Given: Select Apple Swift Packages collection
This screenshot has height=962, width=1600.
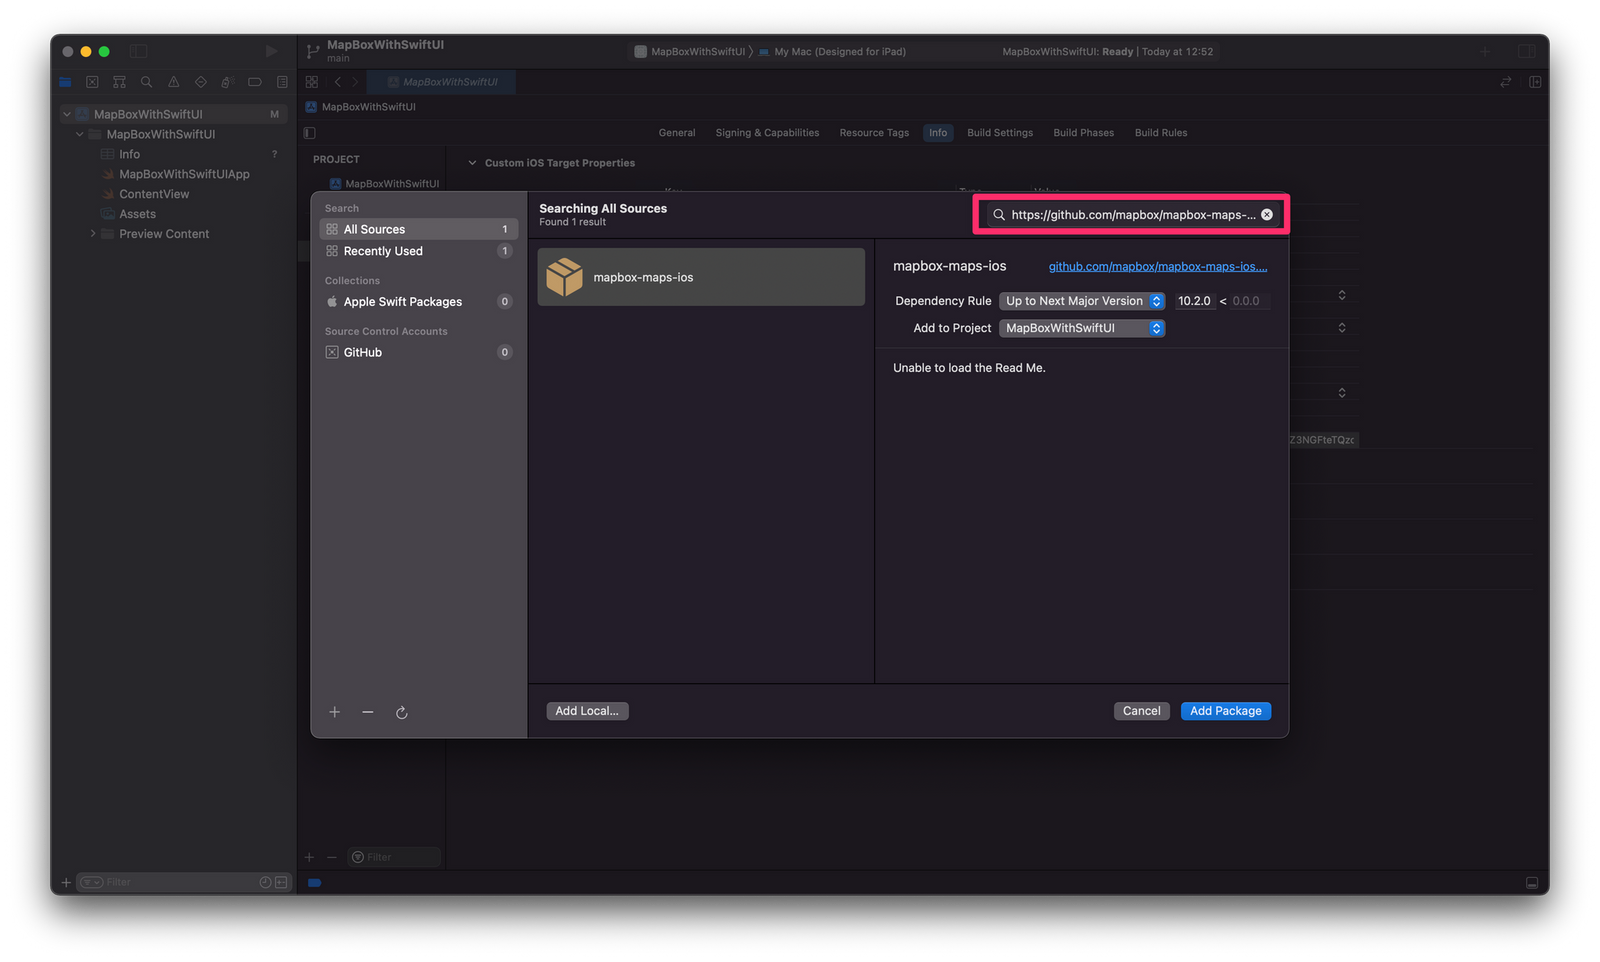Looking at the screenshot, I should click(x=402, y=302).
